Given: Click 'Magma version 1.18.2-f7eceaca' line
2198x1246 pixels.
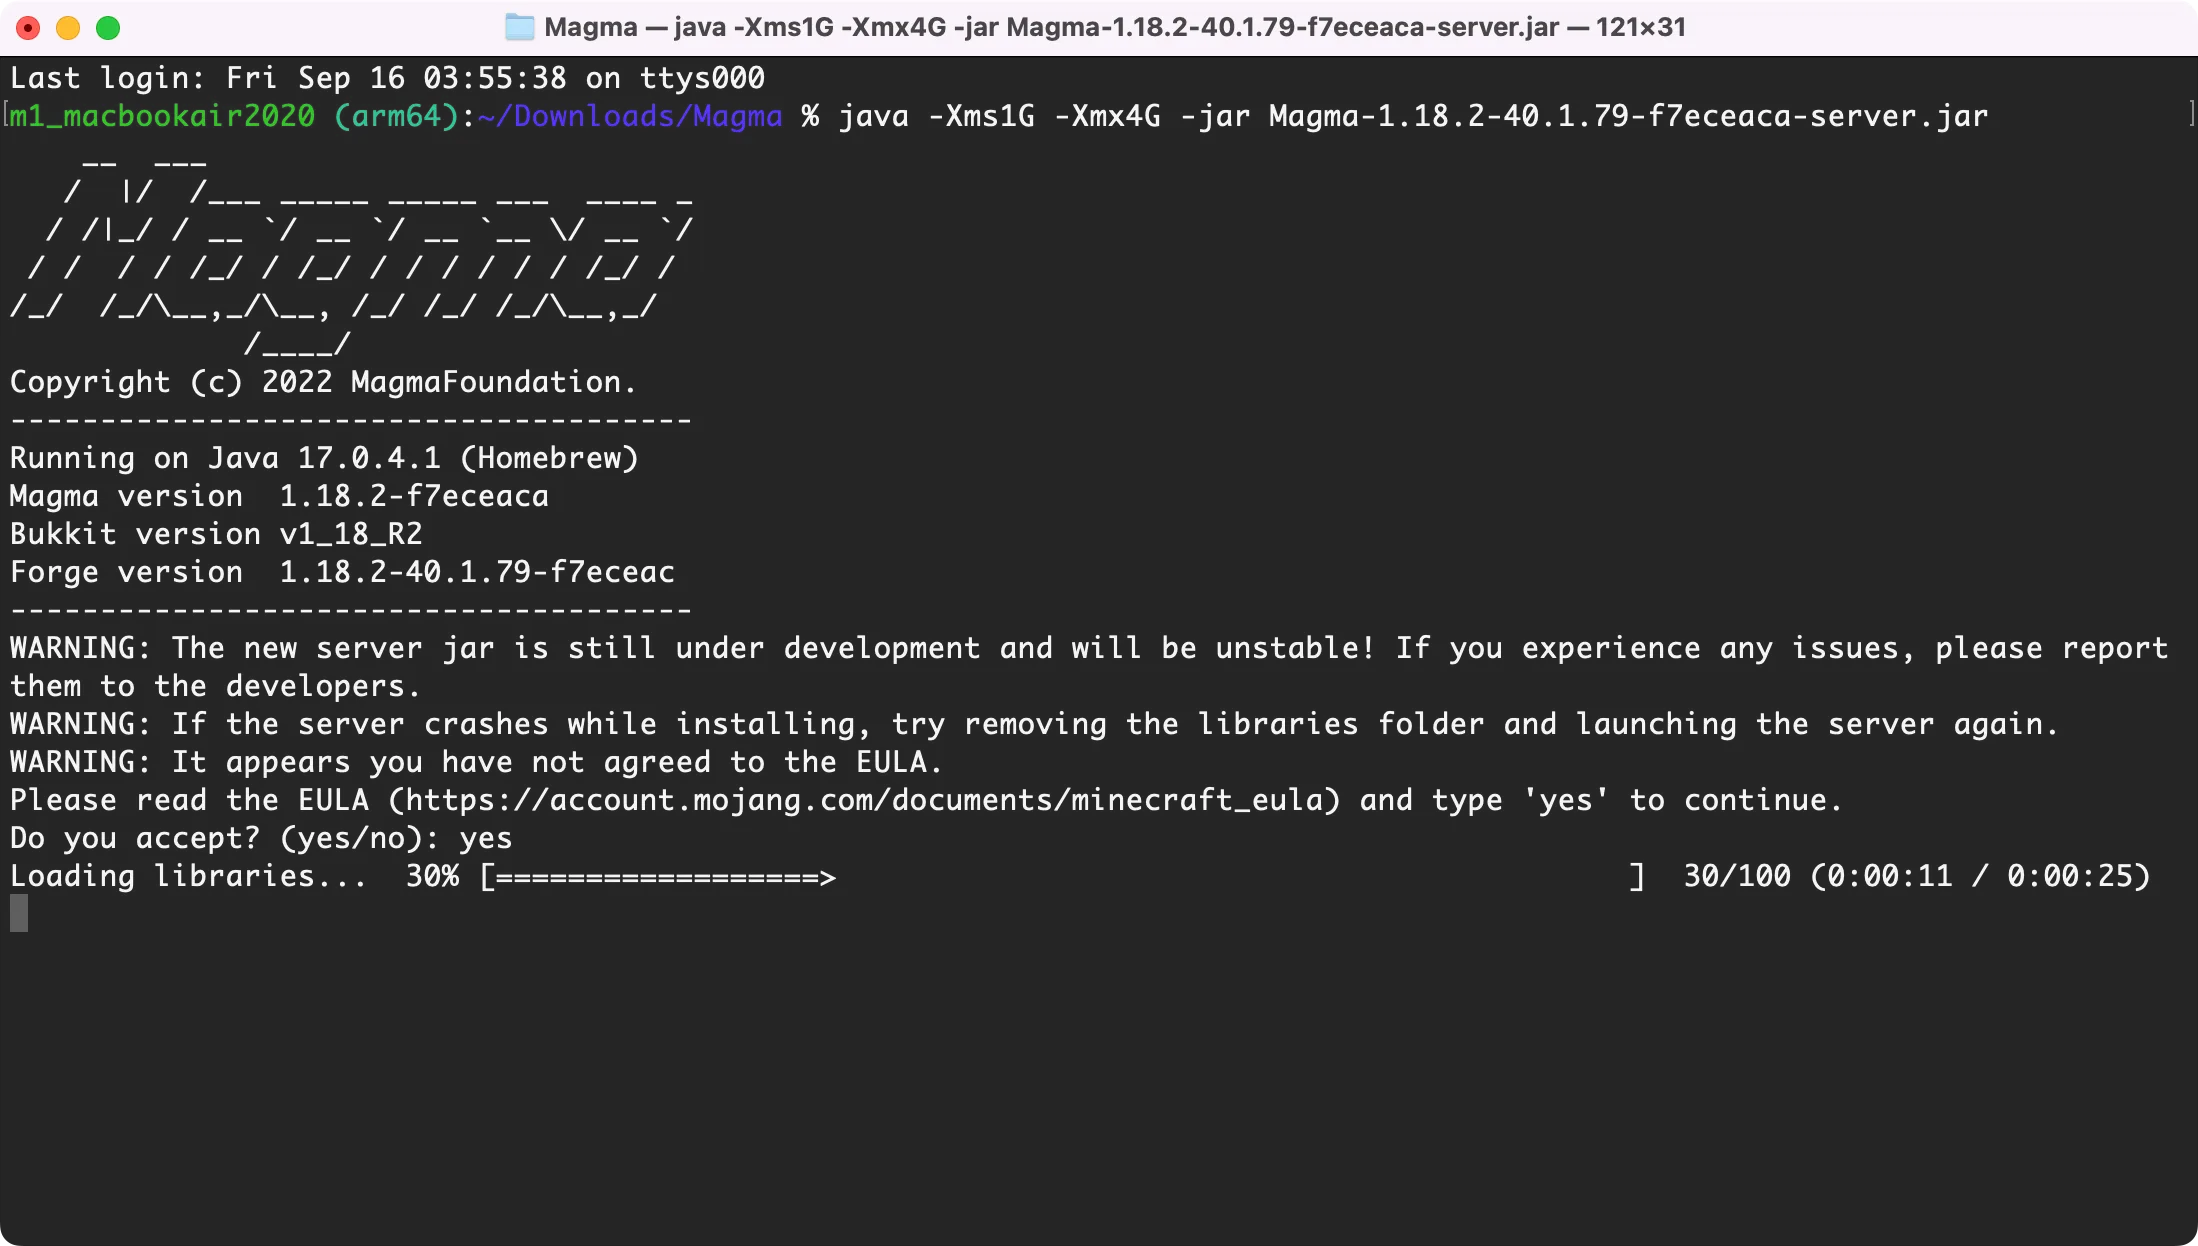Looking at the screenshot, I should pyautogui.click(x=279, y=496).
